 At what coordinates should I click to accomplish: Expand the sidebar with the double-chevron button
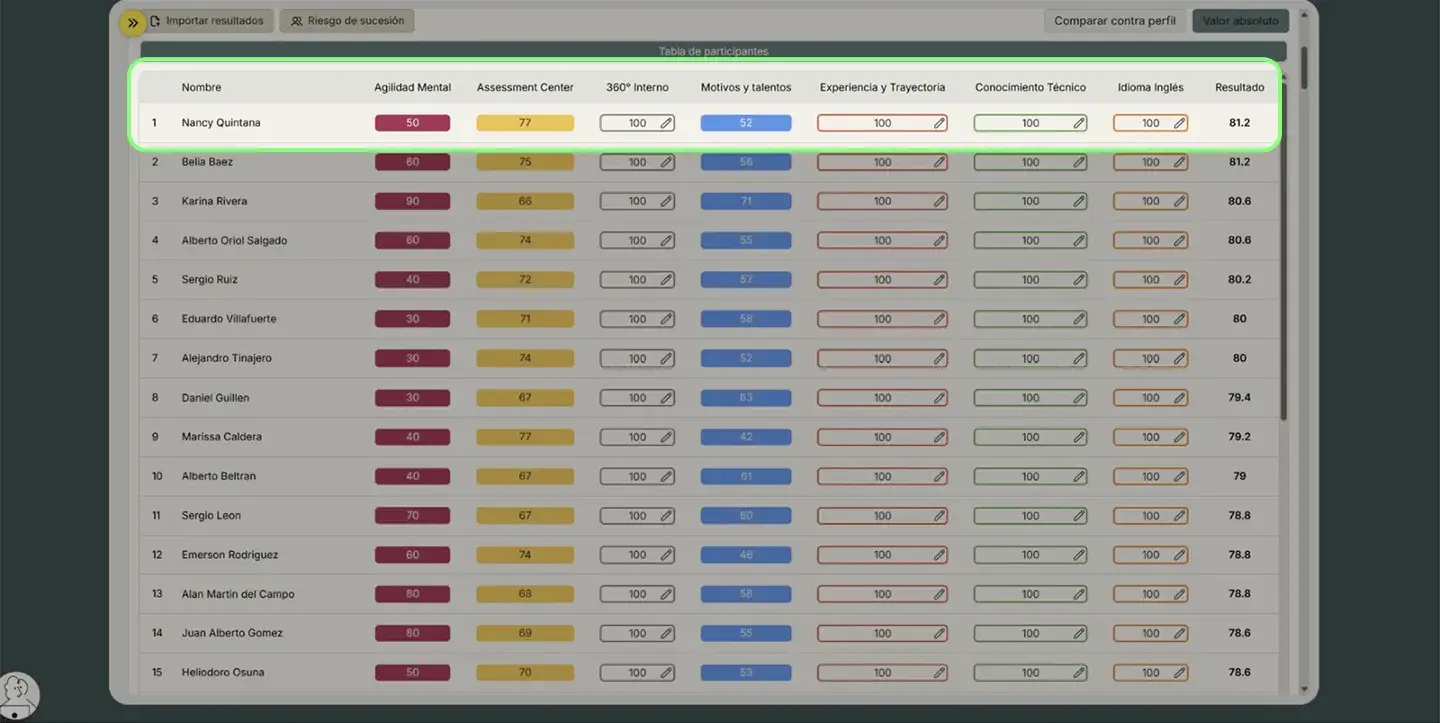133,22
